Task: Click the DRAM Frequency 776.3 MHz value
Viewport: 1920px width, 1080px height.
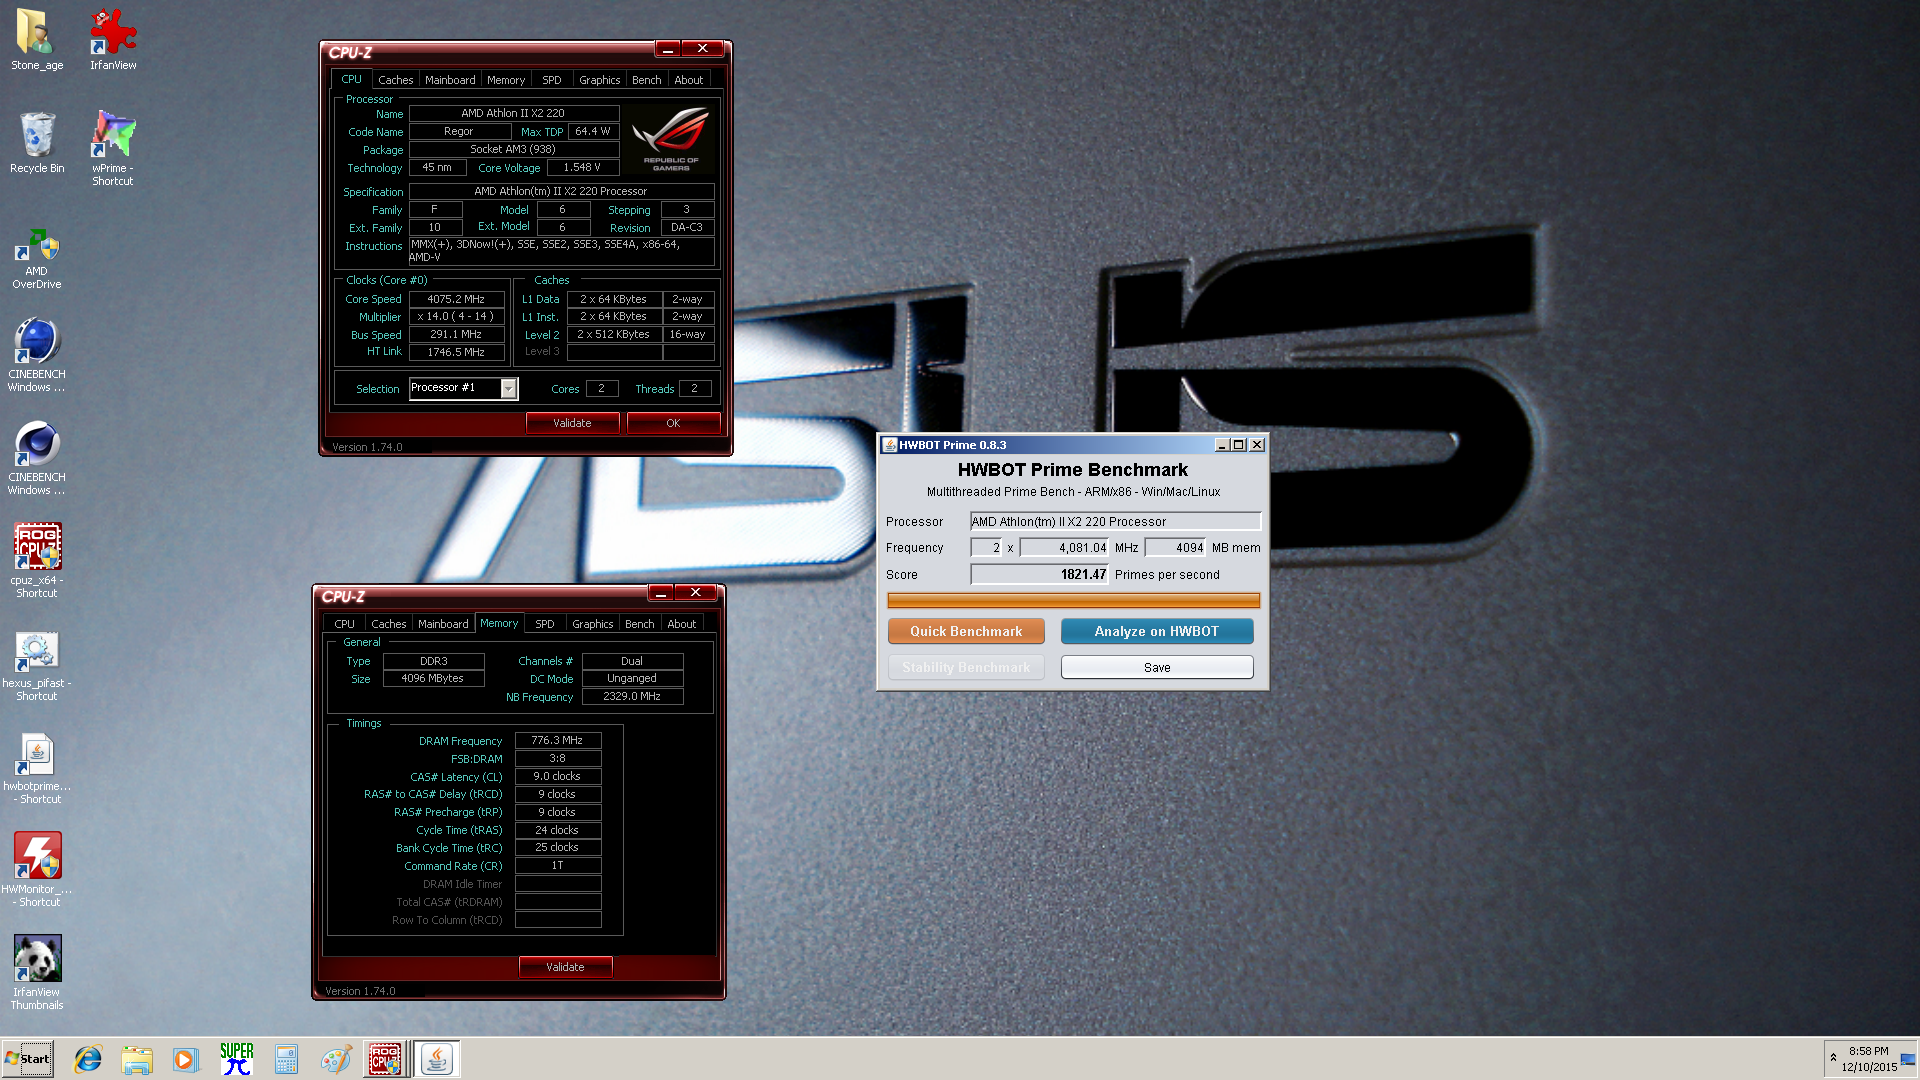Action: click(557, 740)
